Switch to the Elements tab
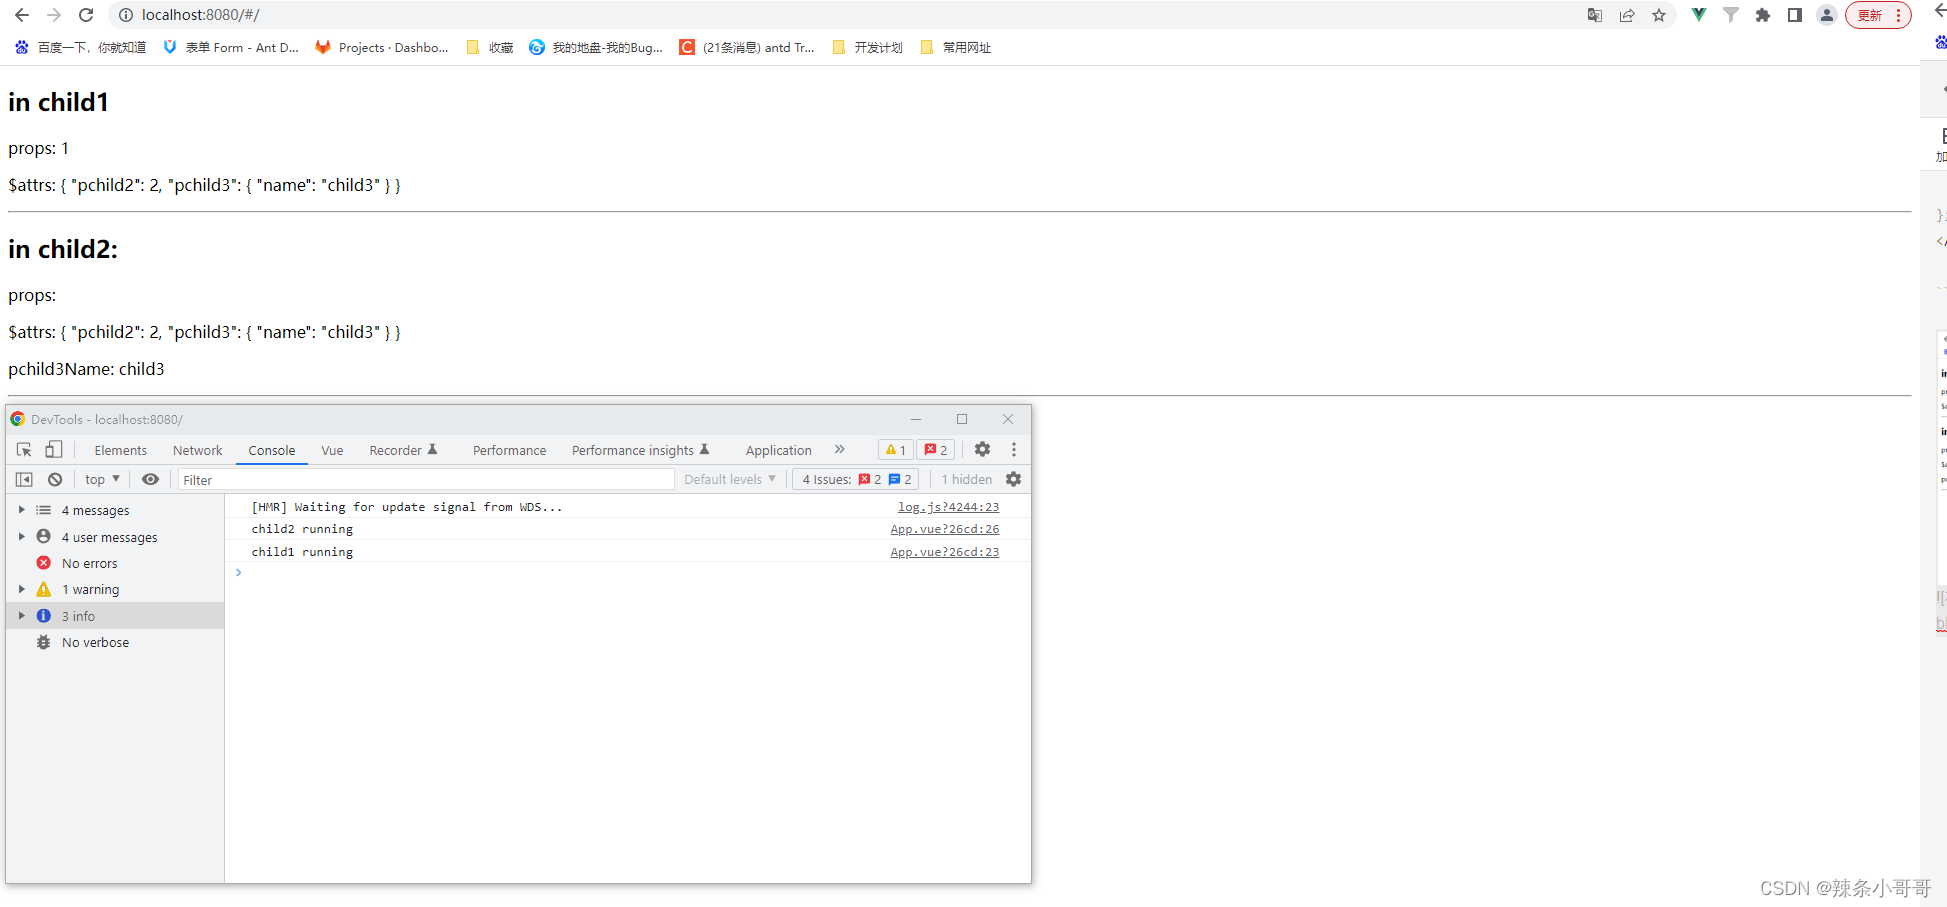Viewport: 1947px width, 907px height. [x=120, y=450]
